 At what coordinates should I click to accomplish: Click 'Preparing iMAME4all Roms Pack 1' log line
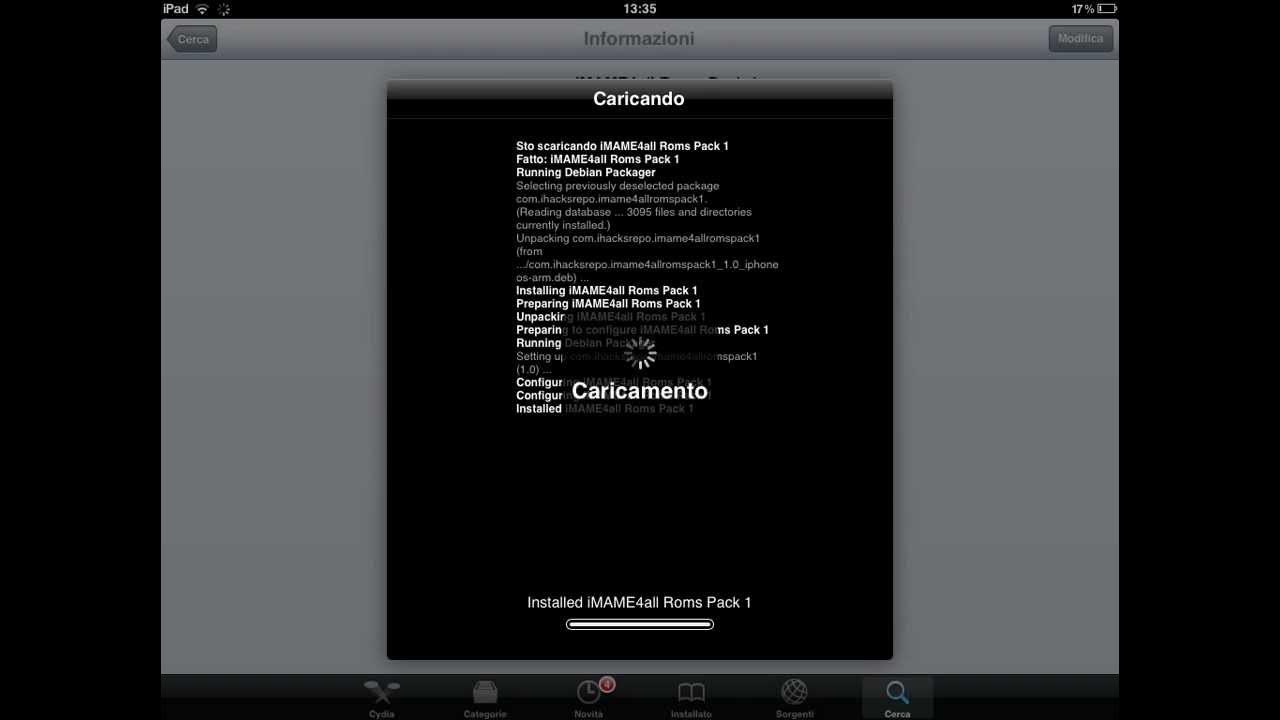click(608, 303)
